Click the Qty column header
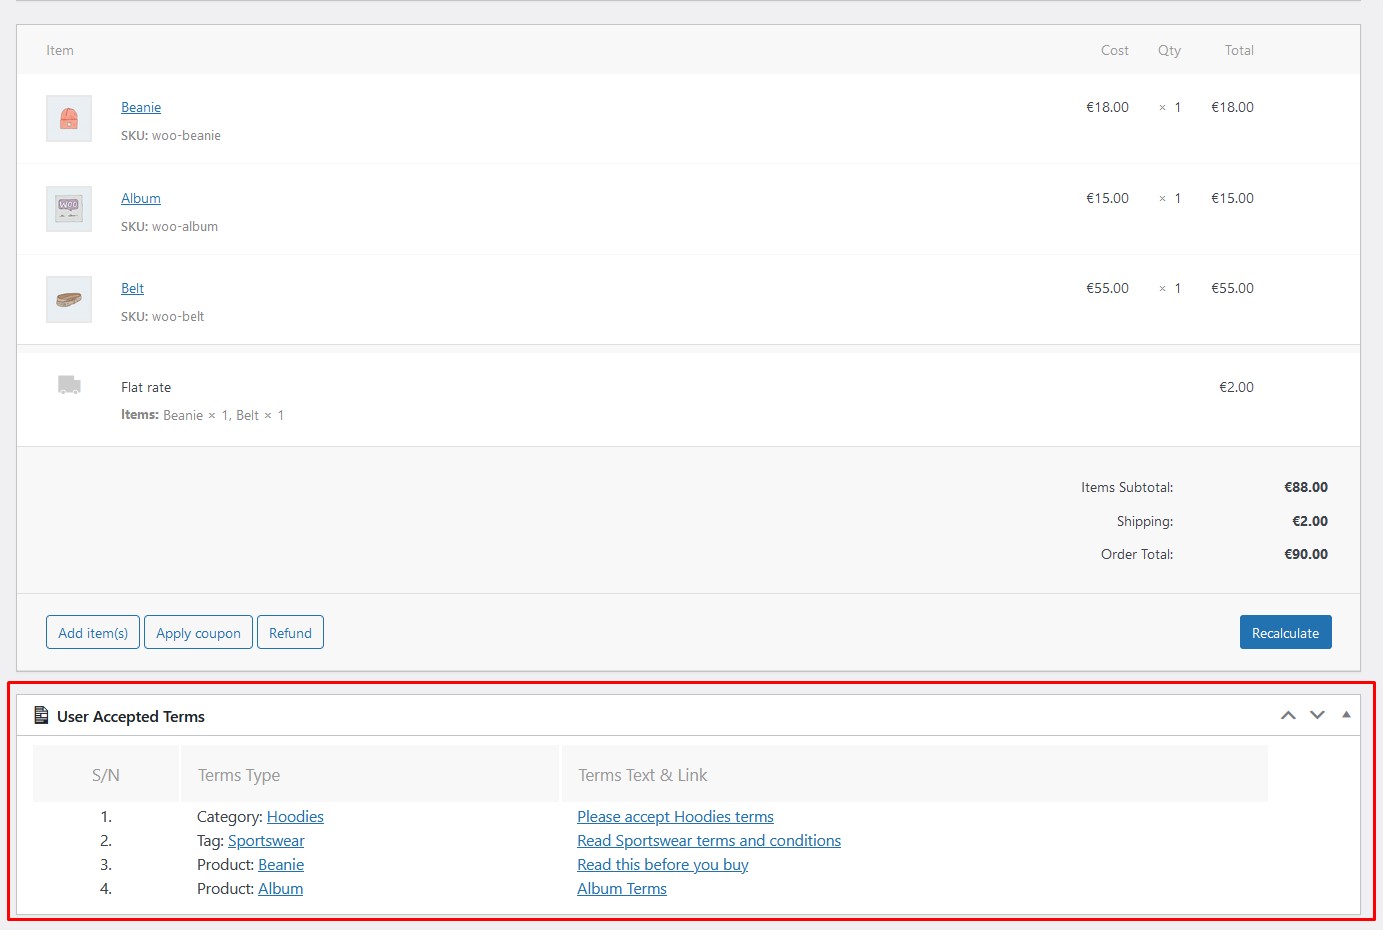Image resolution: width=1383 pixels, height=930 pixels. pyautogui.click(x=1169, y=50)
